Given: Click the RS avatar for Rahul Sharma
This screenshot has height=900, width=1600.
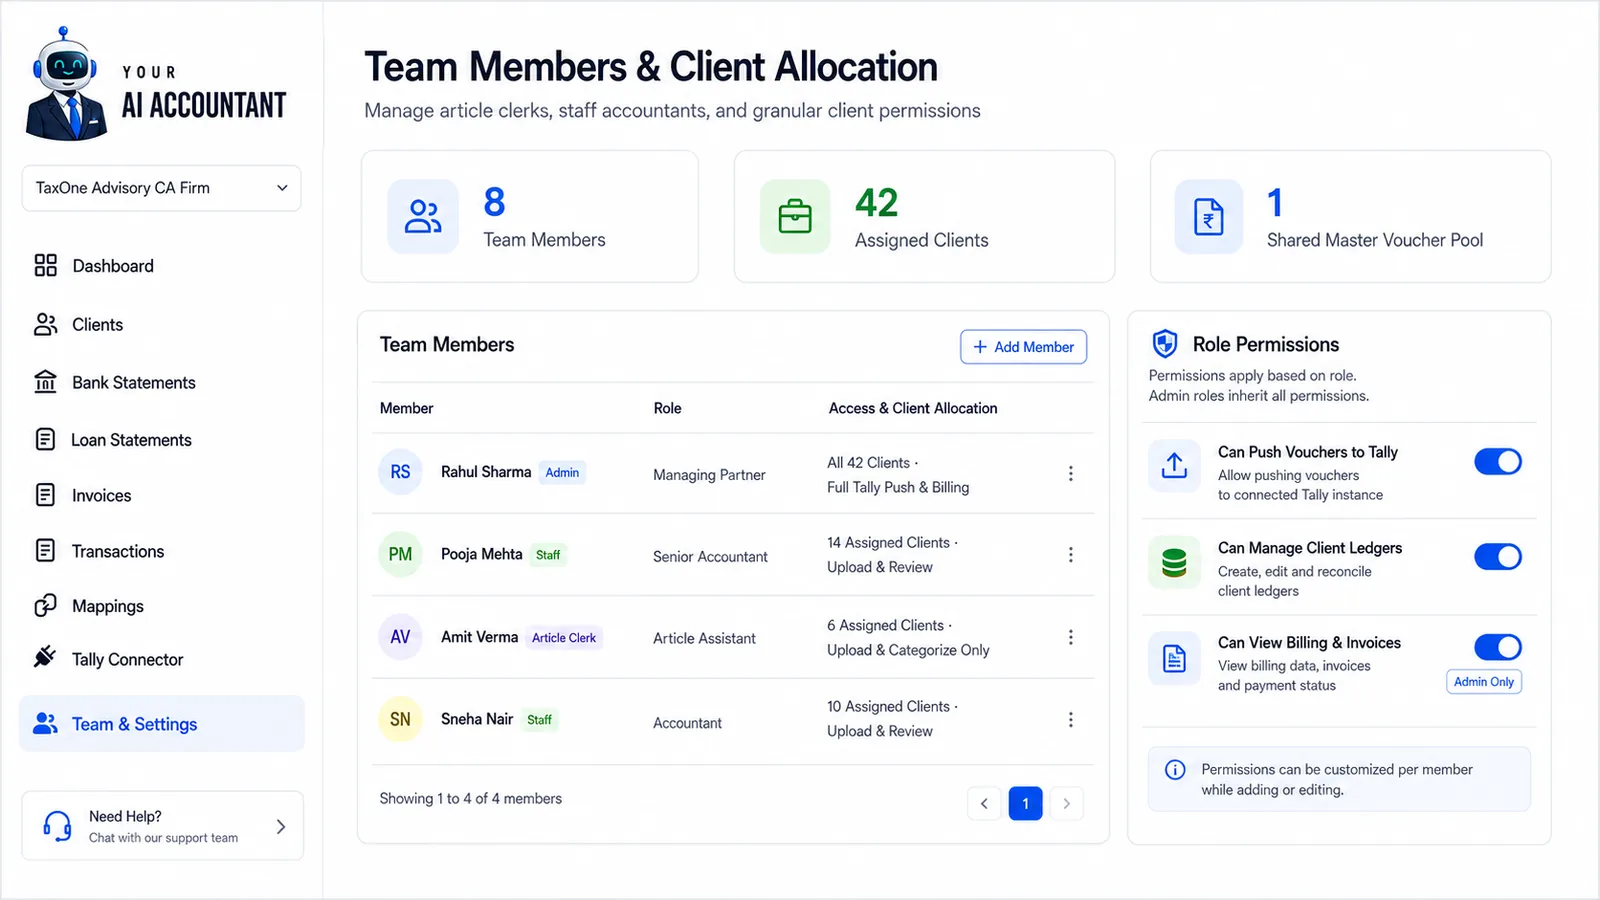Looking at the screenshot, I should tap(400, 472).
